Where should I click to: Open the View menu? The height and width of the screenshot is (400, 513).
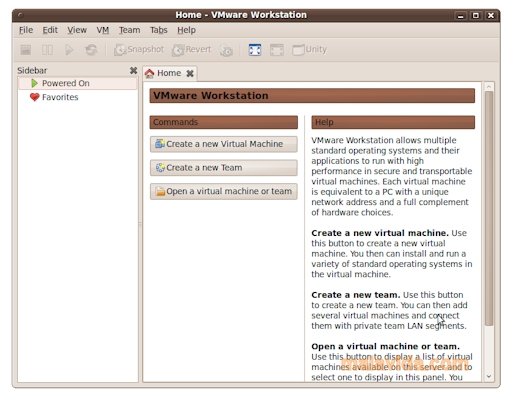click(x=77, y=30)
